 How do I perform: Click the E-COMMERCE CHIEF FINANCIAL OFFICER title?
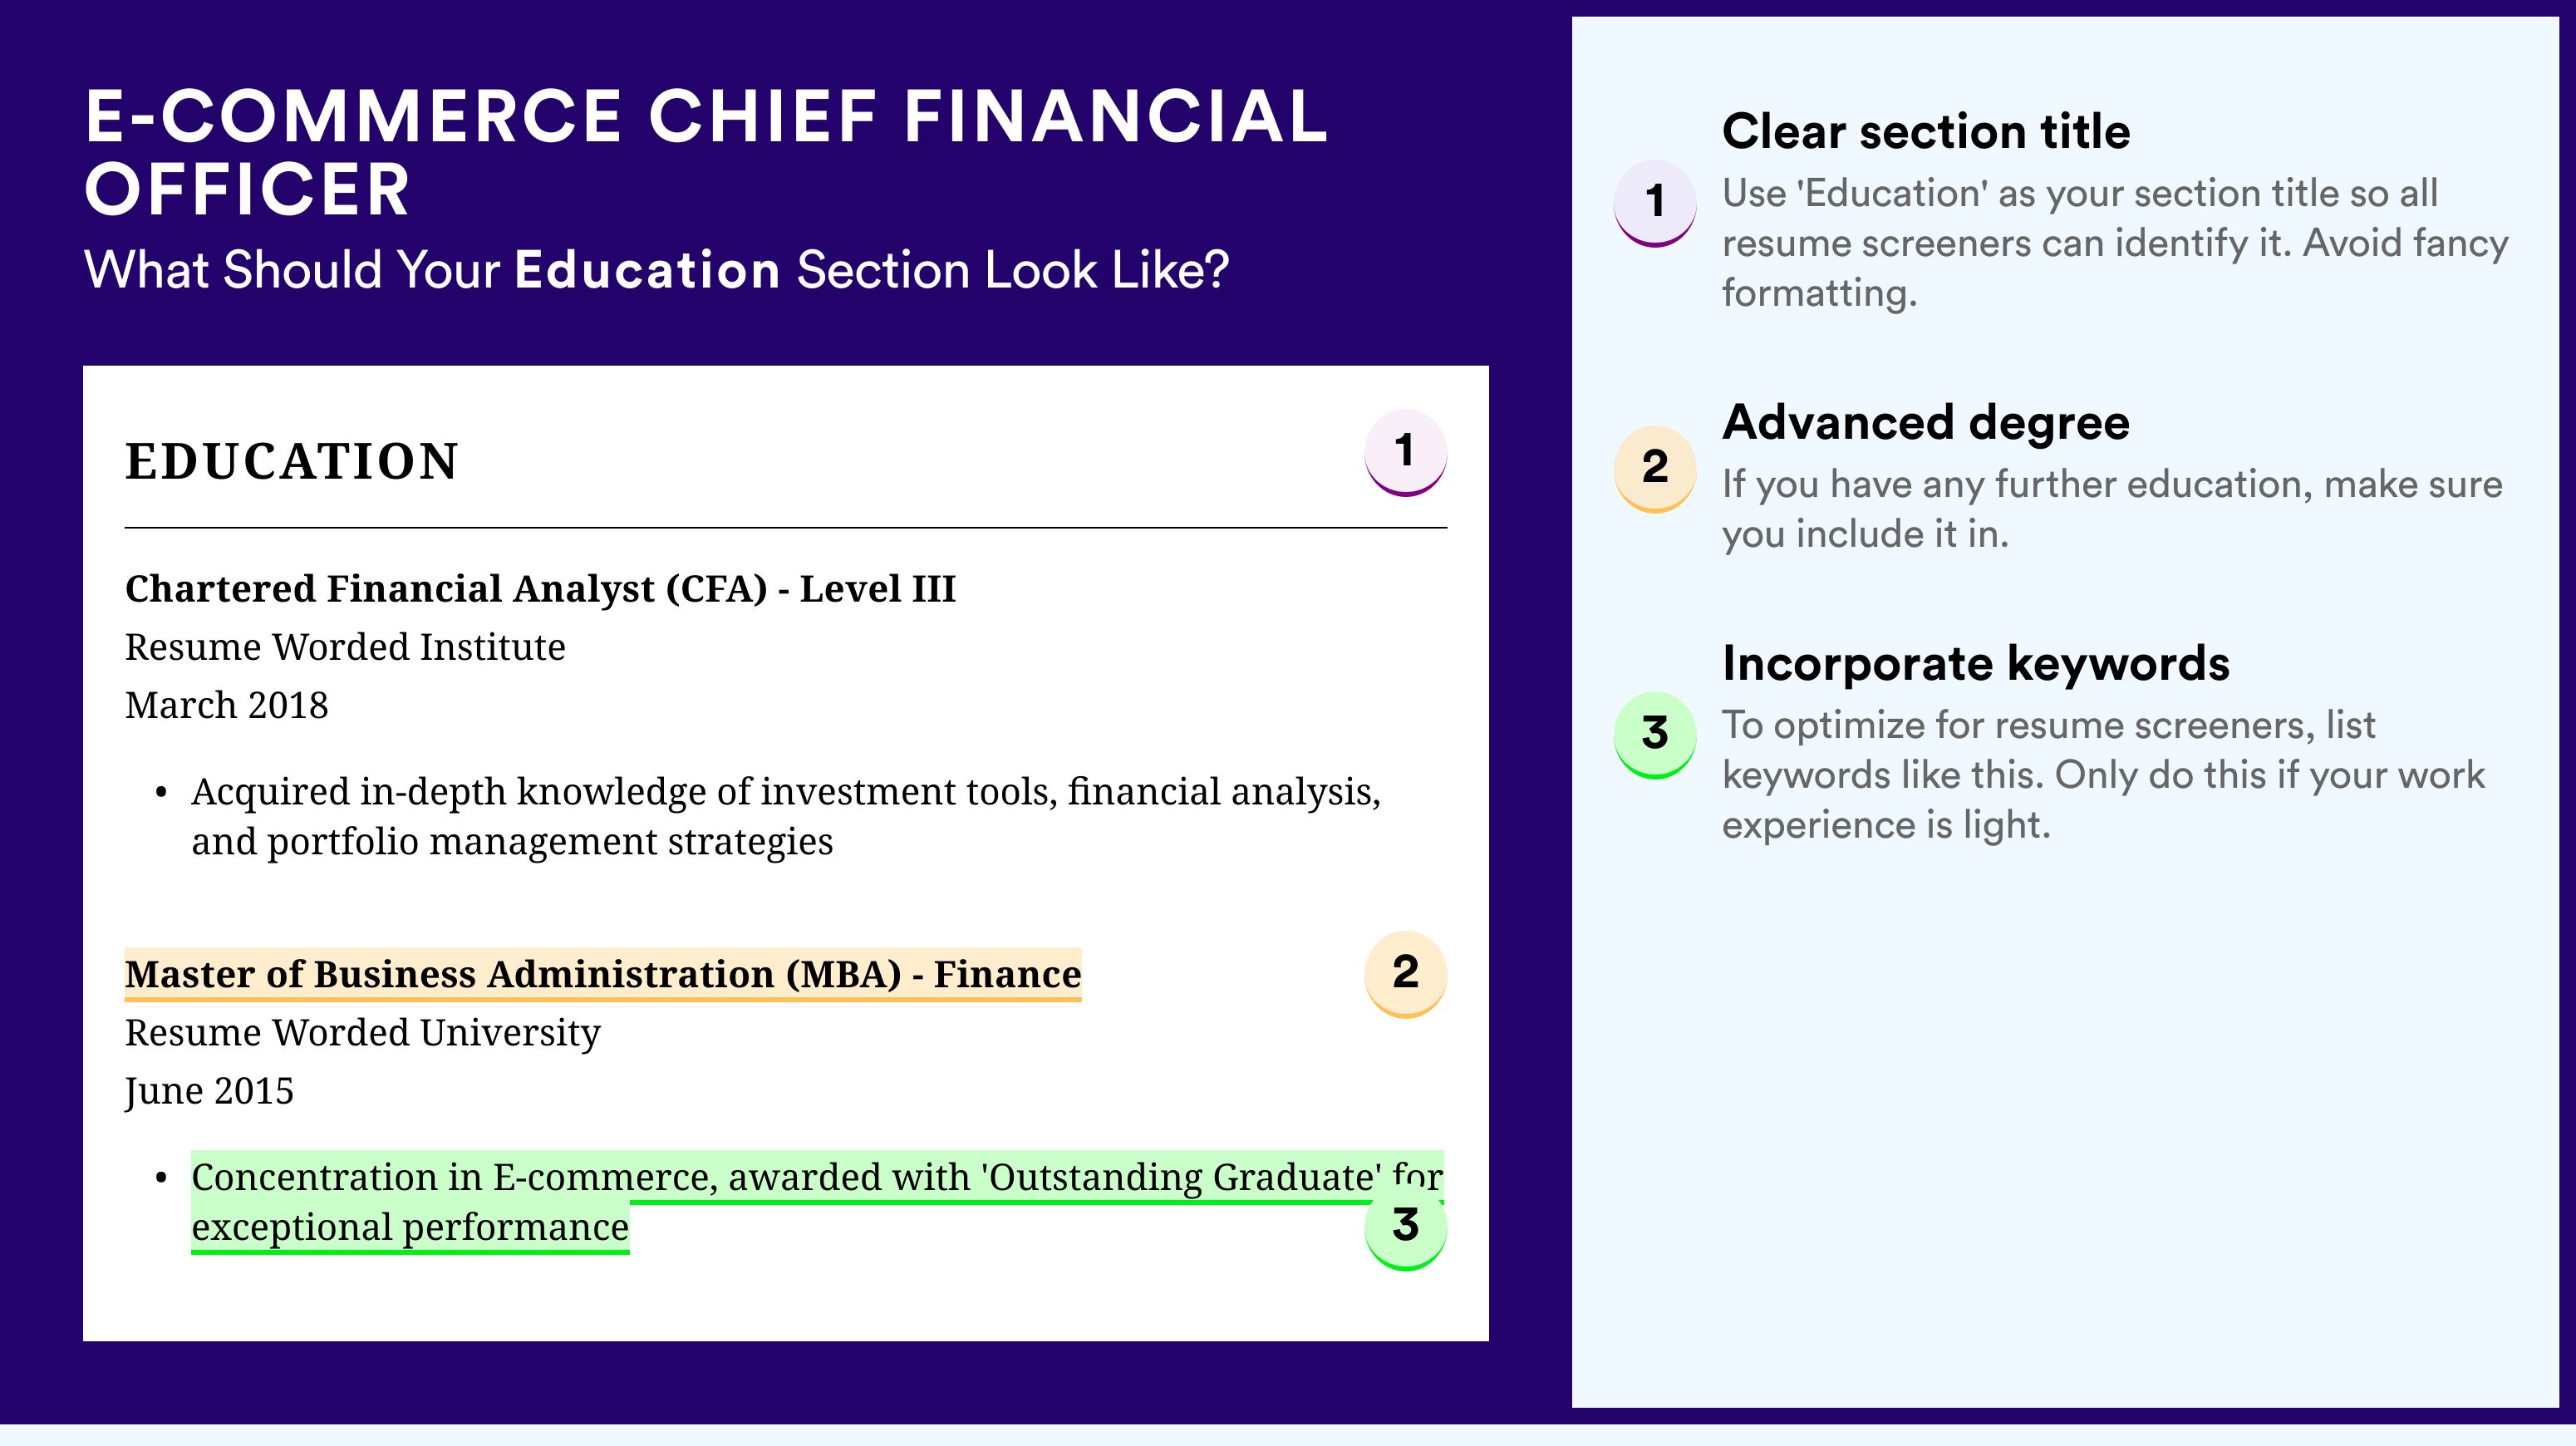tap(706, 152)
